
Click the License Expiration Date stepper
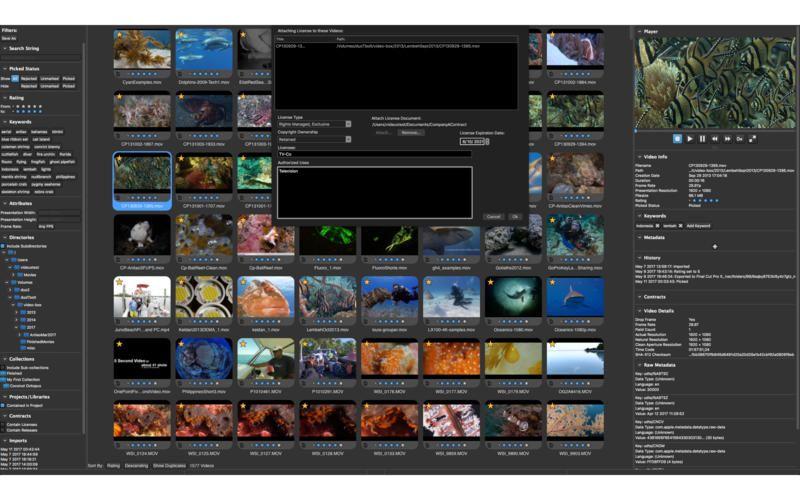(x=487, y=141)
